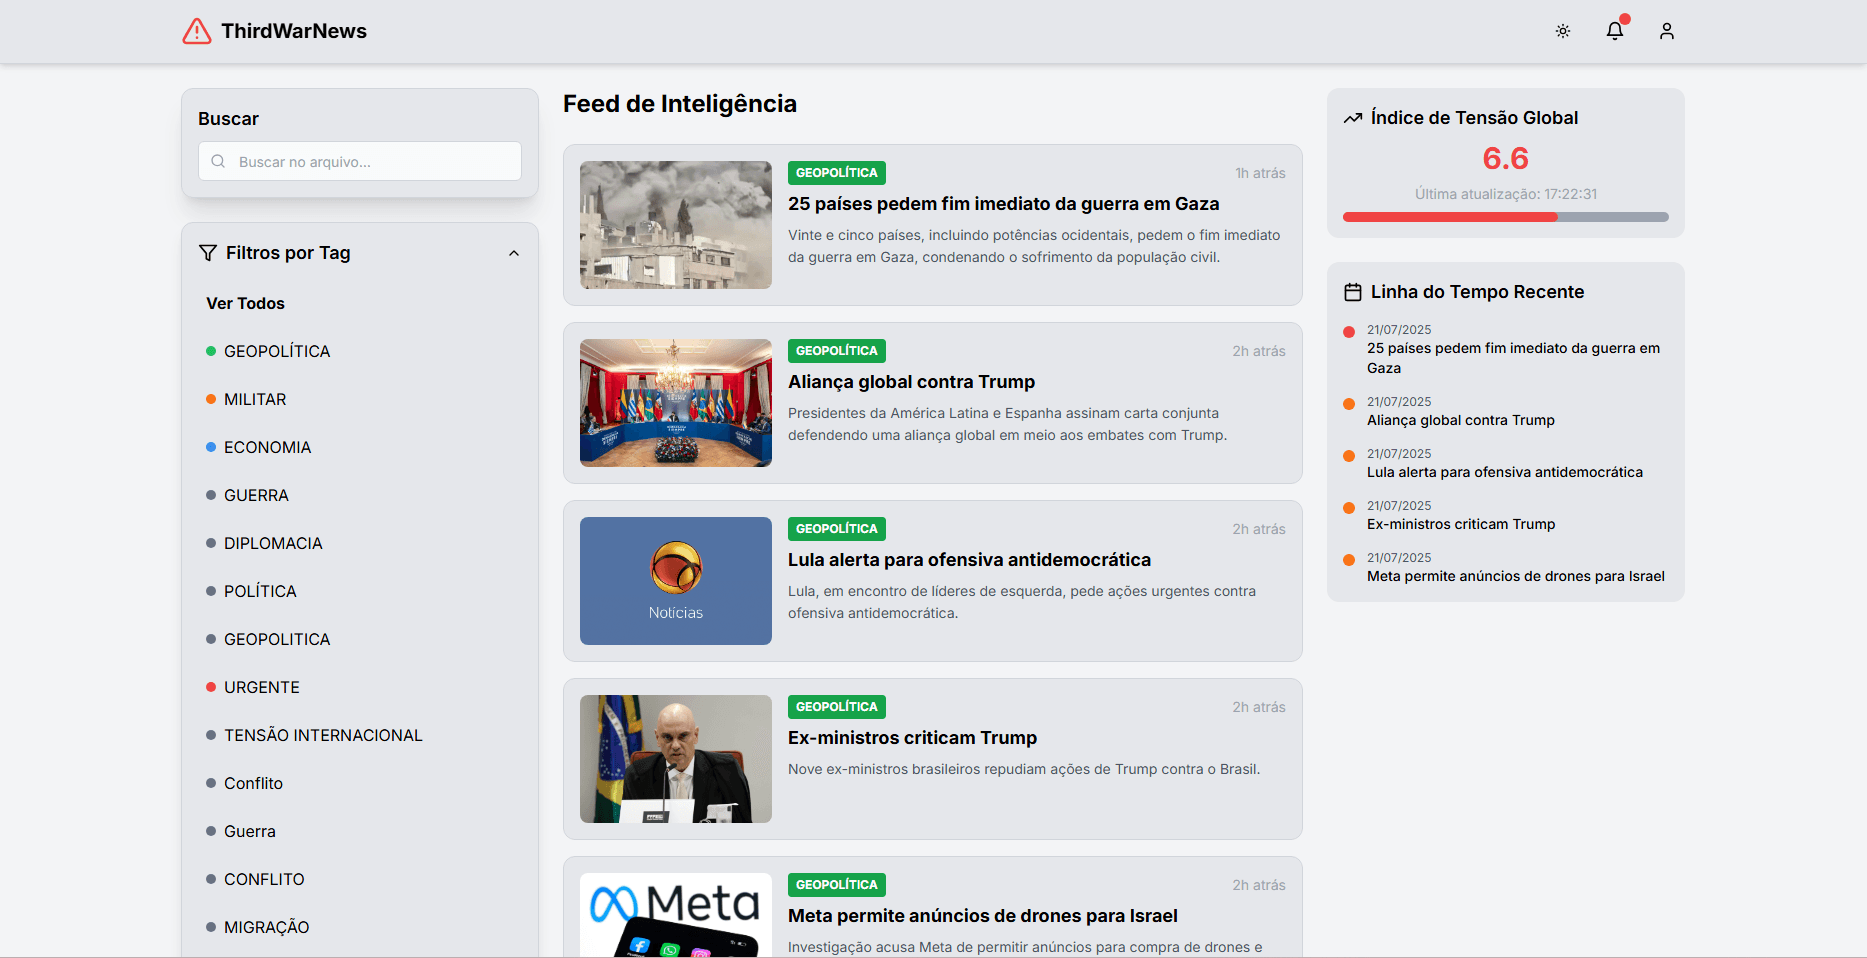Click GEOPOLÍTICA badge on Meta article
1867x958 pixels.
coord(837,885)
